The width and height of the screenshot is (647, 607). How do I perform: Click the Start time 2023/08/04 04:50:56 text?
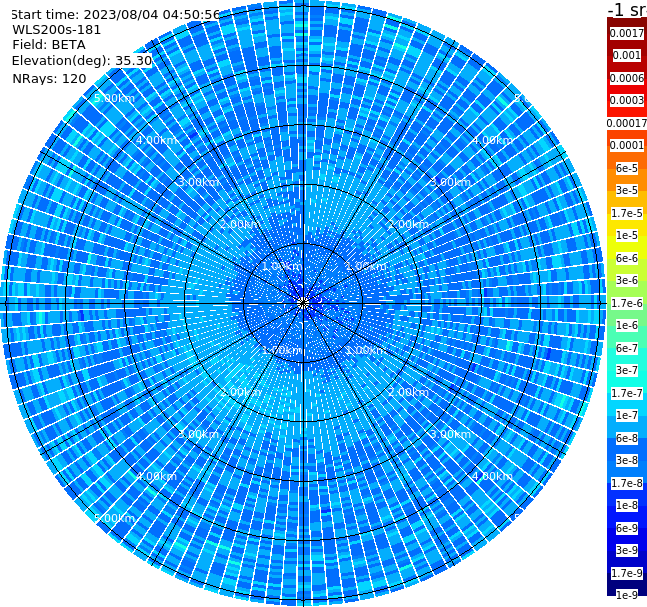click(x=115, y=15)
